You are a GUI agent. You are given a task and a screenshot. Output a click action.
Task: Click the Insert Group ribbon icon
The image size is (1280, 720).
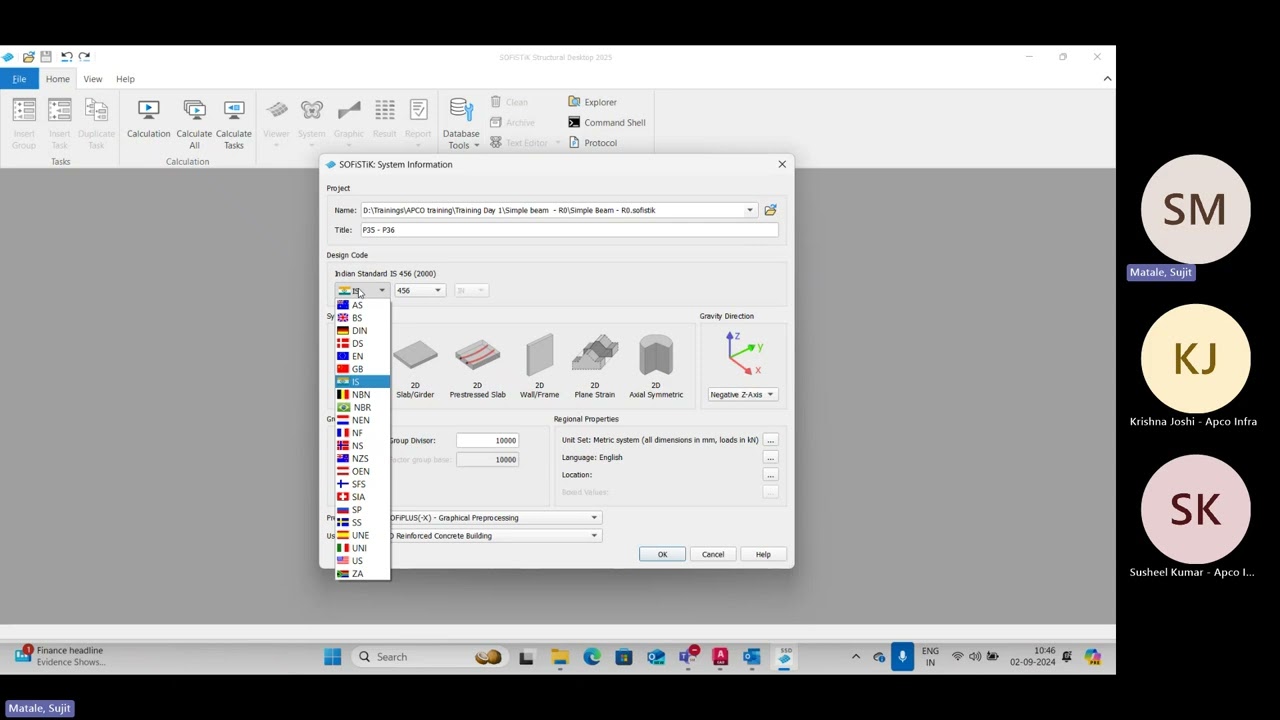[x=24, y=125]
